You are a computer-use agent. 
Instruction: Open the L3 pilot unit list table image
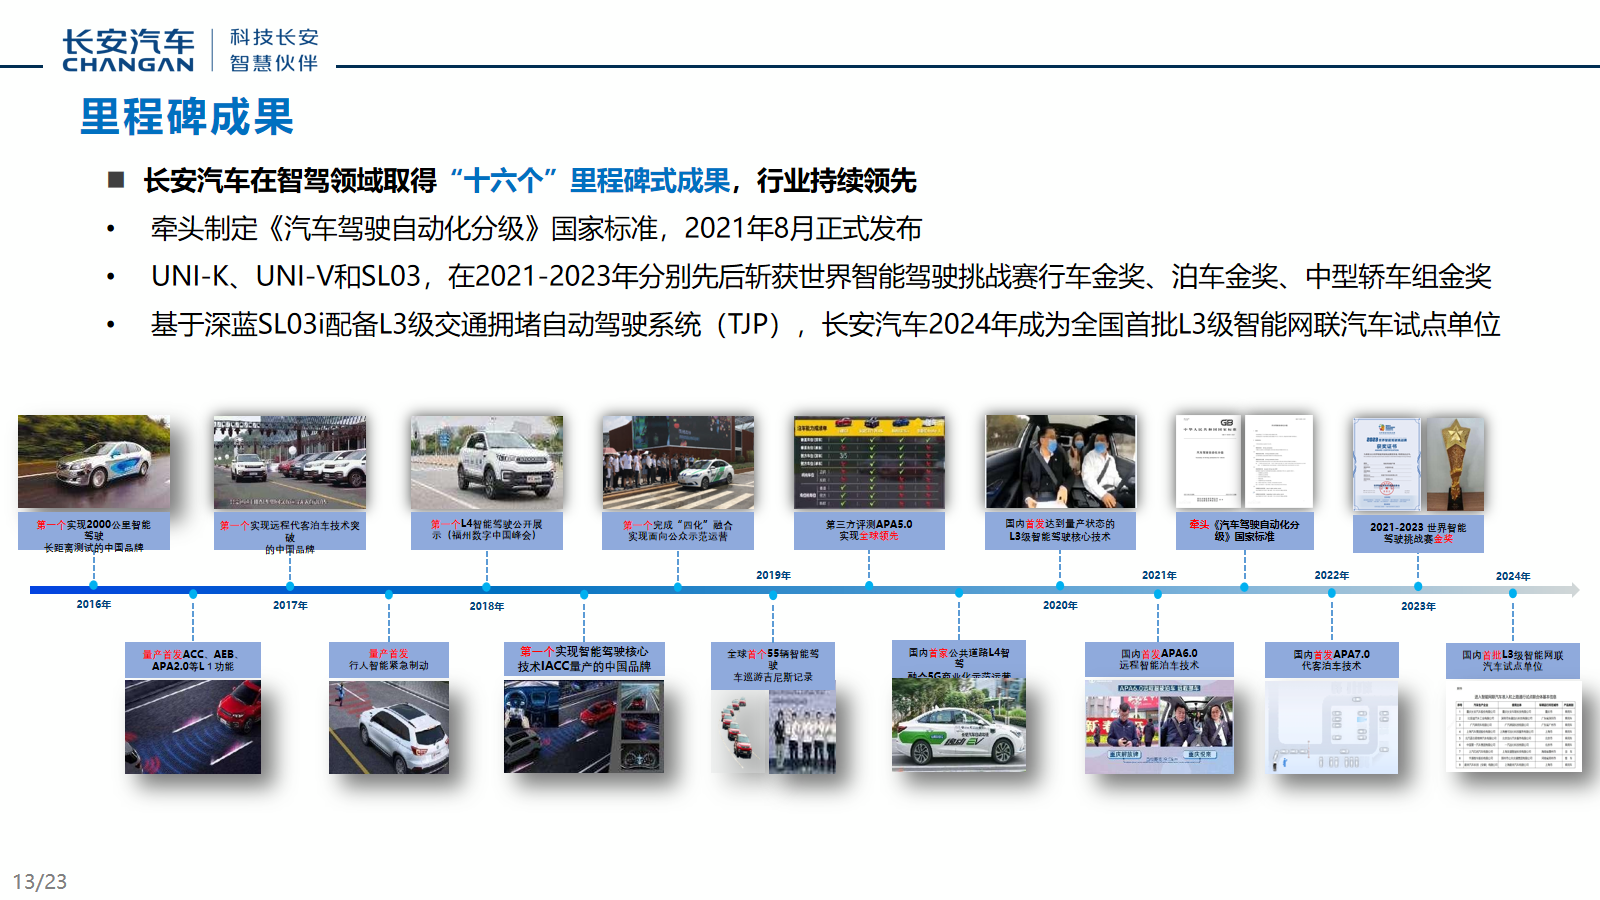tap(1513, 727)
